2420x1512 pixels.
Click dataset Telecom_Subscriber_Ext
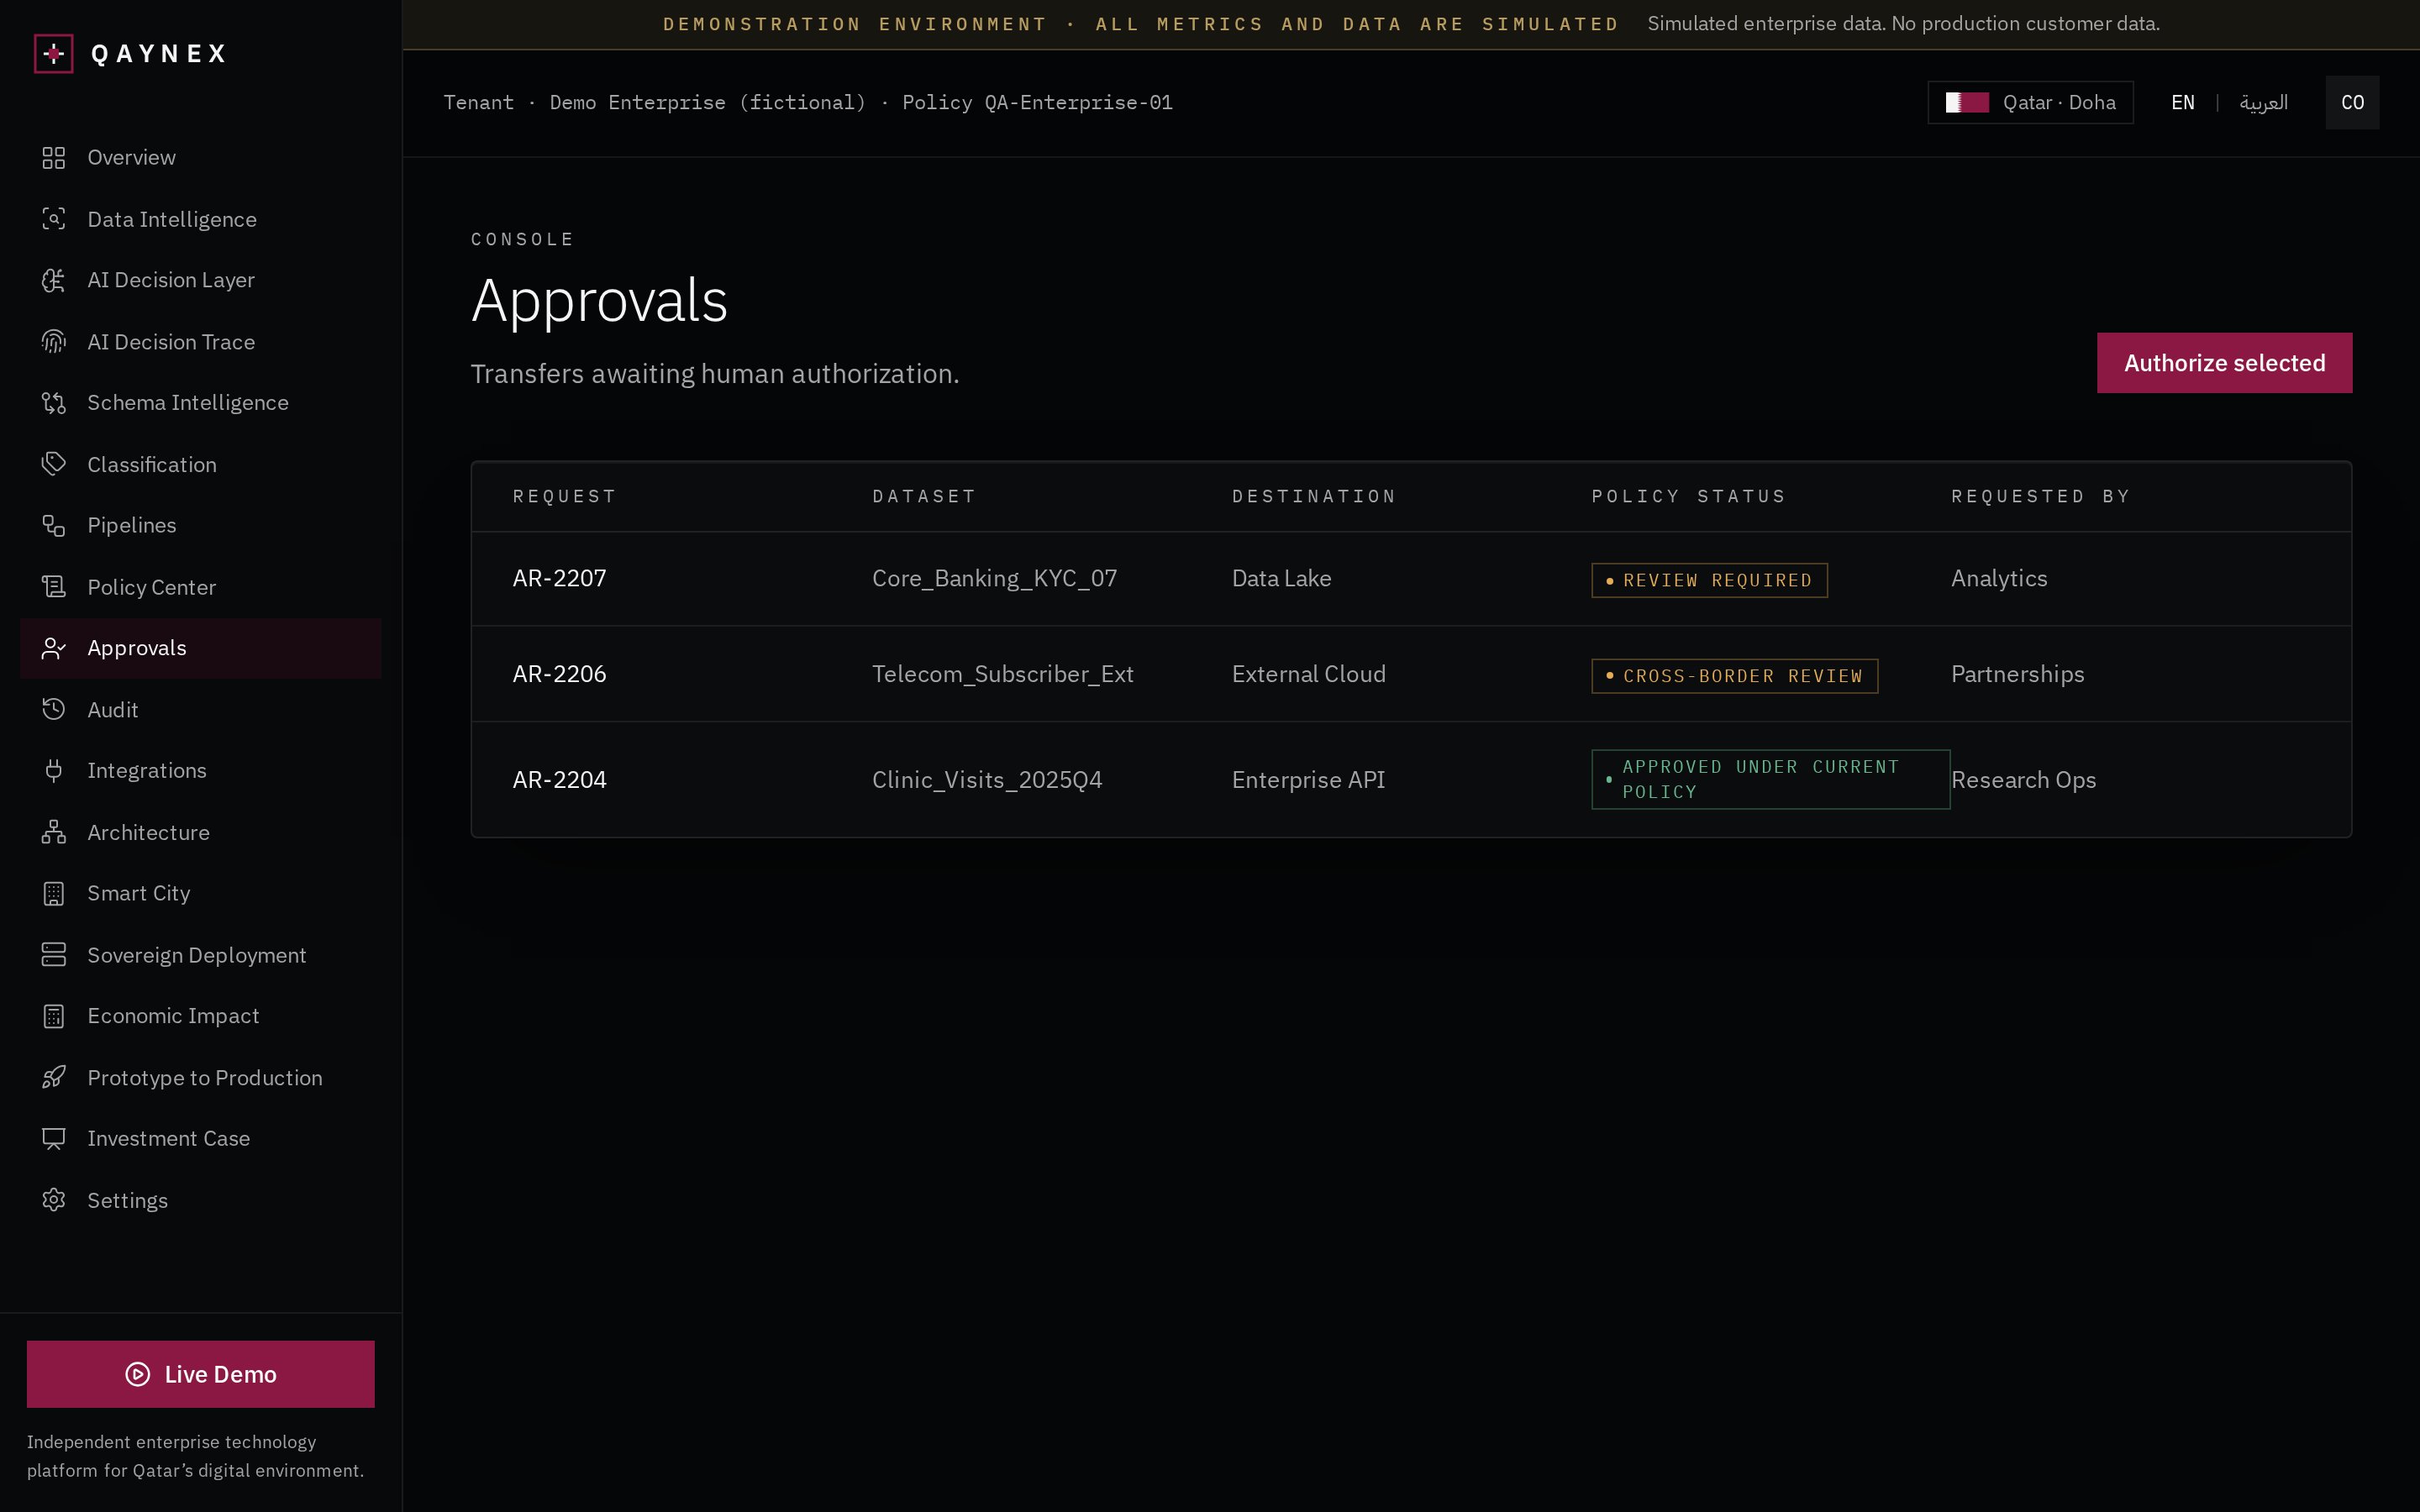pos(1002,674)
